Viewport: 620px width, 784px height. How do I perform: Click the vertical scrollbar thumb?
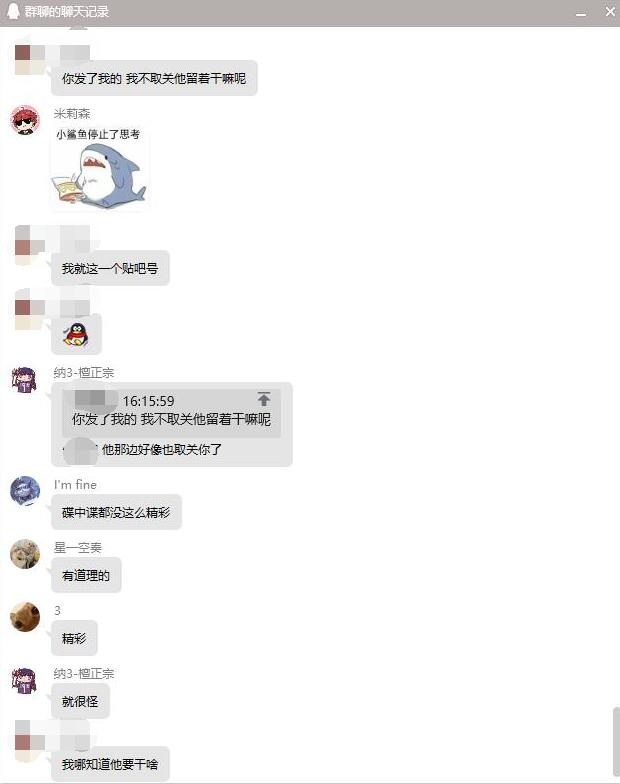point(616,742)
